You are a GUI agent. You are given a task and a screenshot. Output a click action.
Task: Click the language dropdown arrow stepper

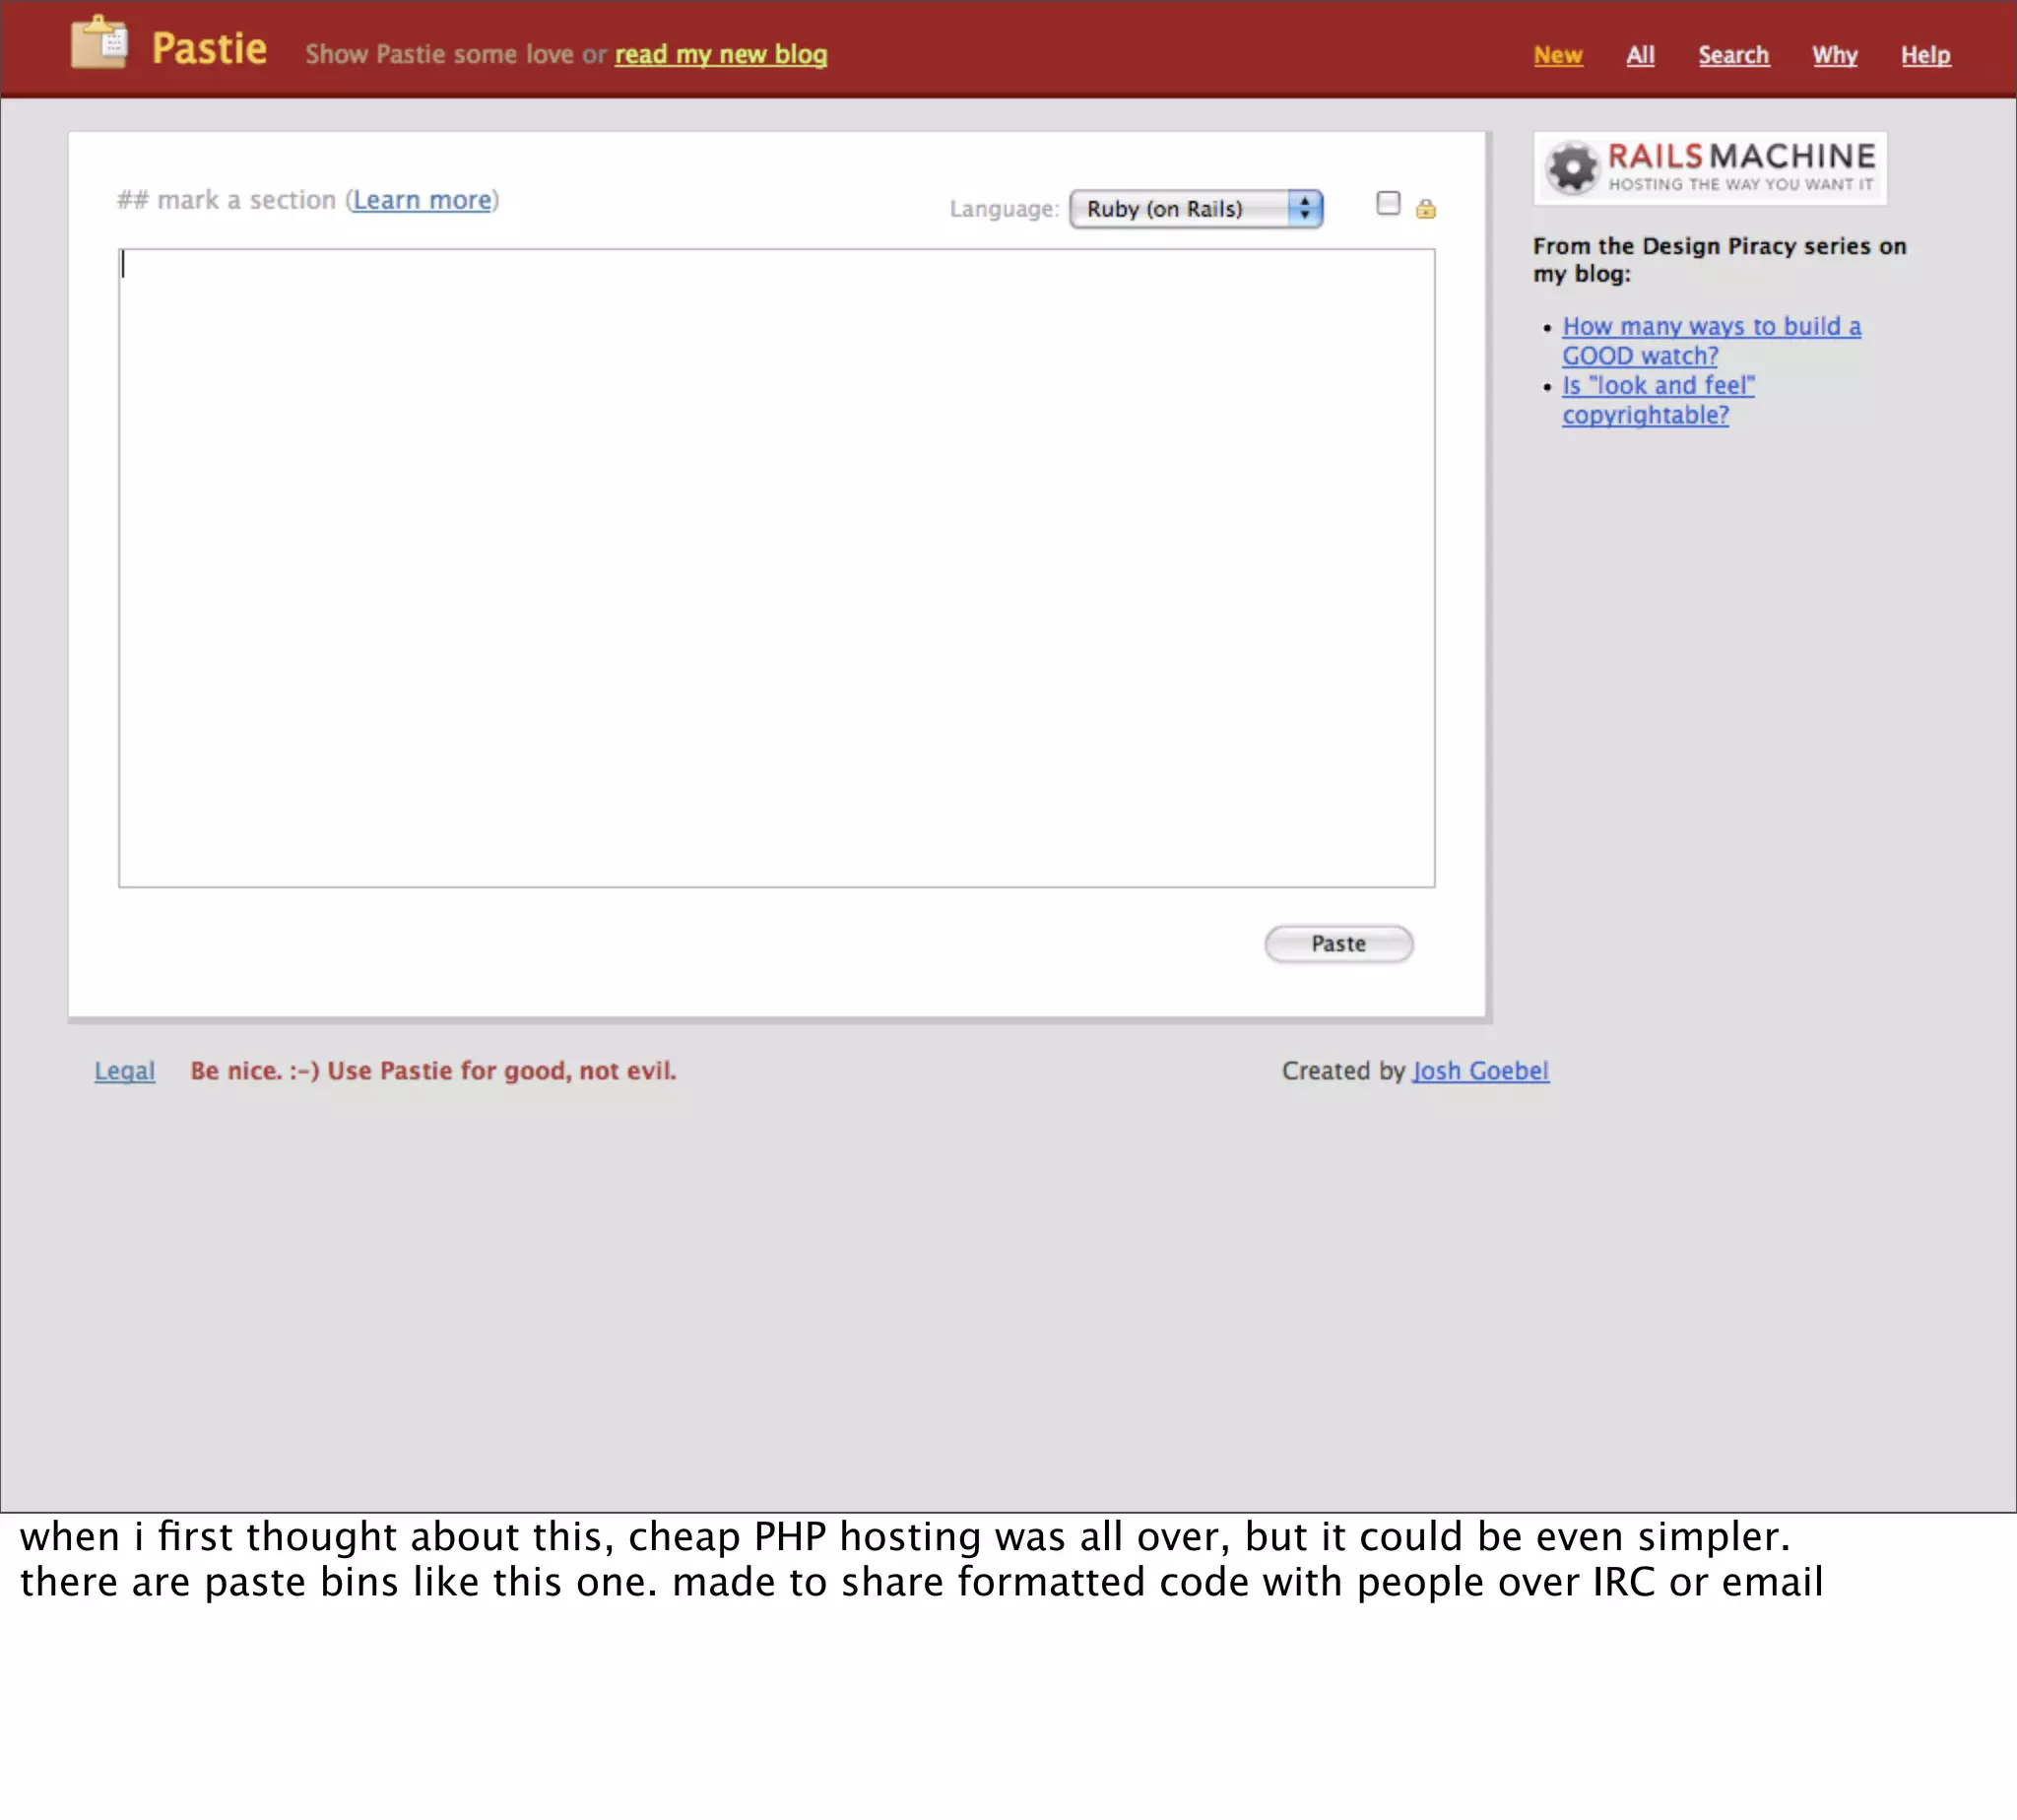coord(1304,209)
